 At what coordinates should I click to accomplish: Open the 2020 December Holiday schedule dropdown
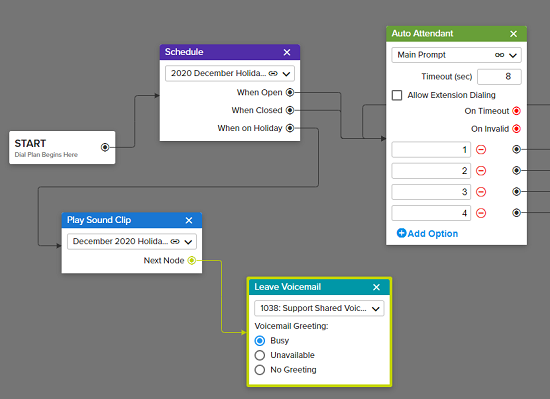tap(230, 74)
